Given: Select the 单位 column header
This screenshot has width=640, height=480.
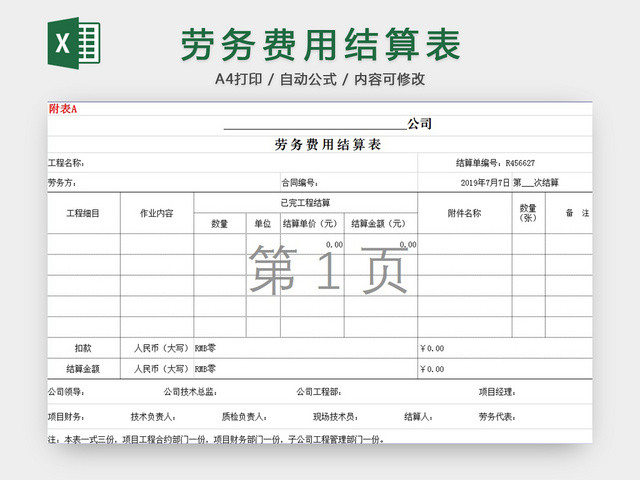Looking at the screenshot, I should point(263,224).
